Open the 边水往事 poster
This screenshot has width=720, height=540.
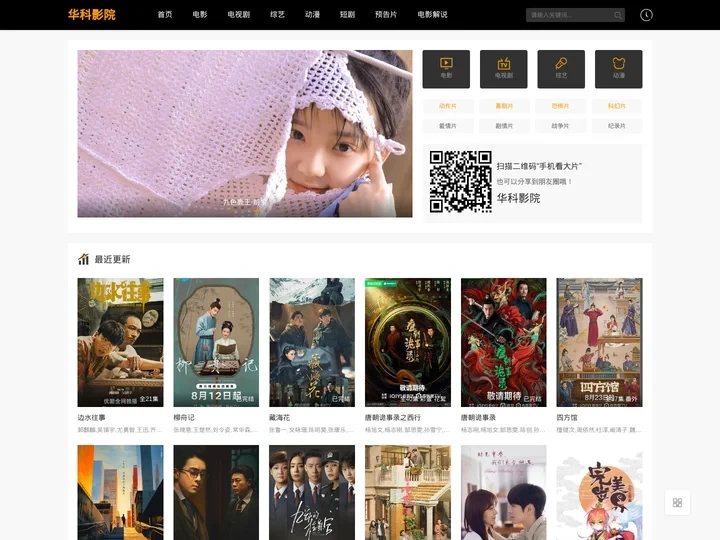tap(120, 342)
